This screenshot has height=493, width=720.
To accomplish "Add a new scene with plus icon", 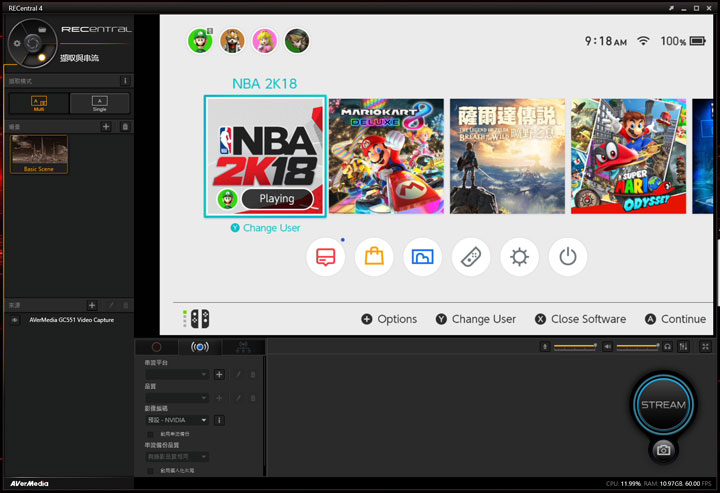I will 106,126.
